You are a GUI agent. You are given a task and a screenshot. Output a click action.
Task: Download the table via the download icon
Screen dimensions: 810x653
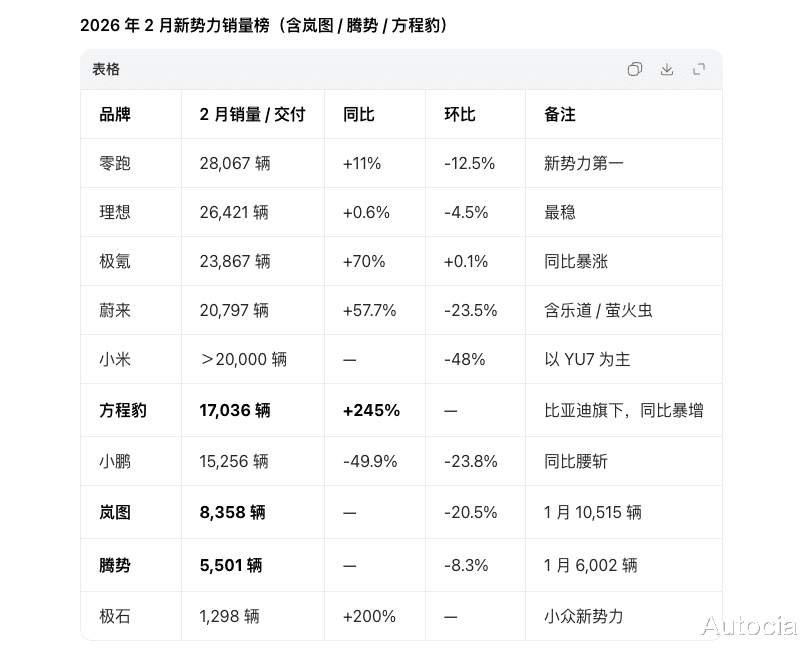click(667, 69)
